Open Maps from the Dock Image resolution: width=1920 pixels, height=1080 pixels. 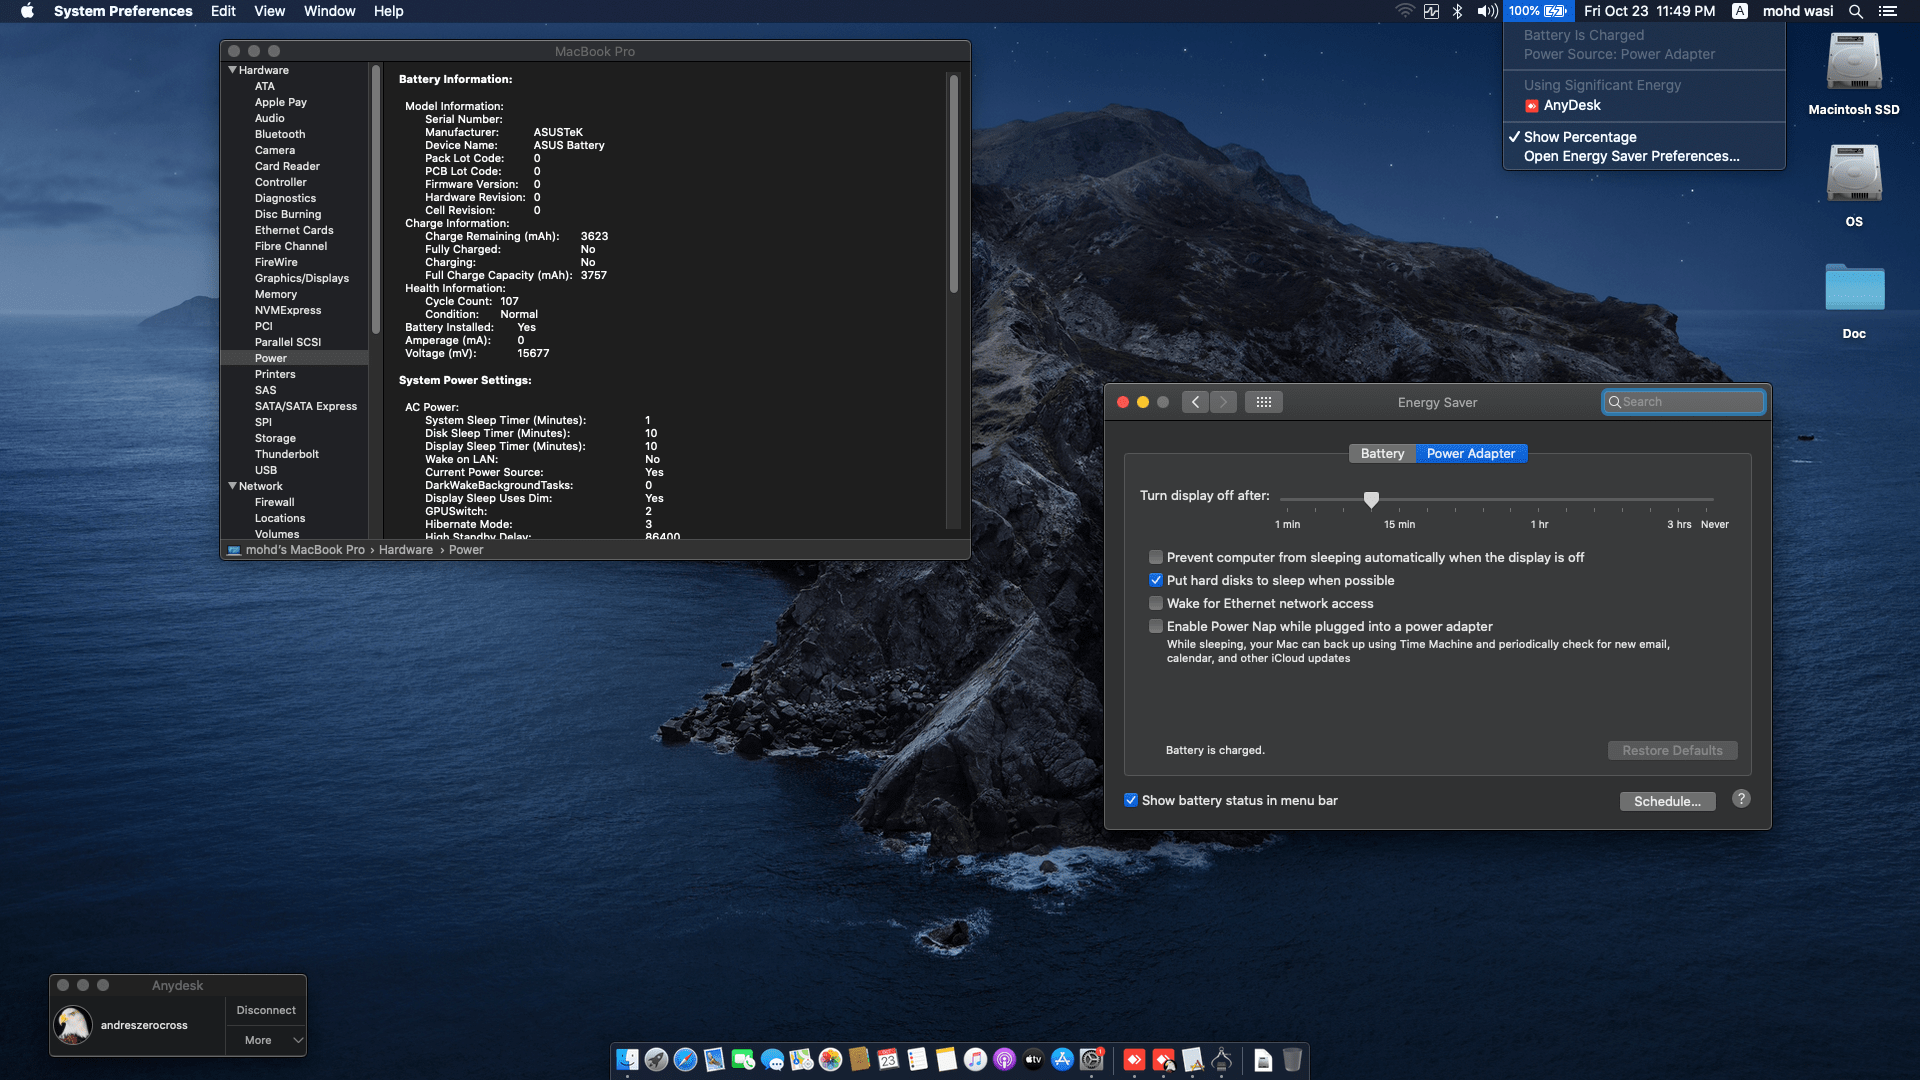(801, 1060)
